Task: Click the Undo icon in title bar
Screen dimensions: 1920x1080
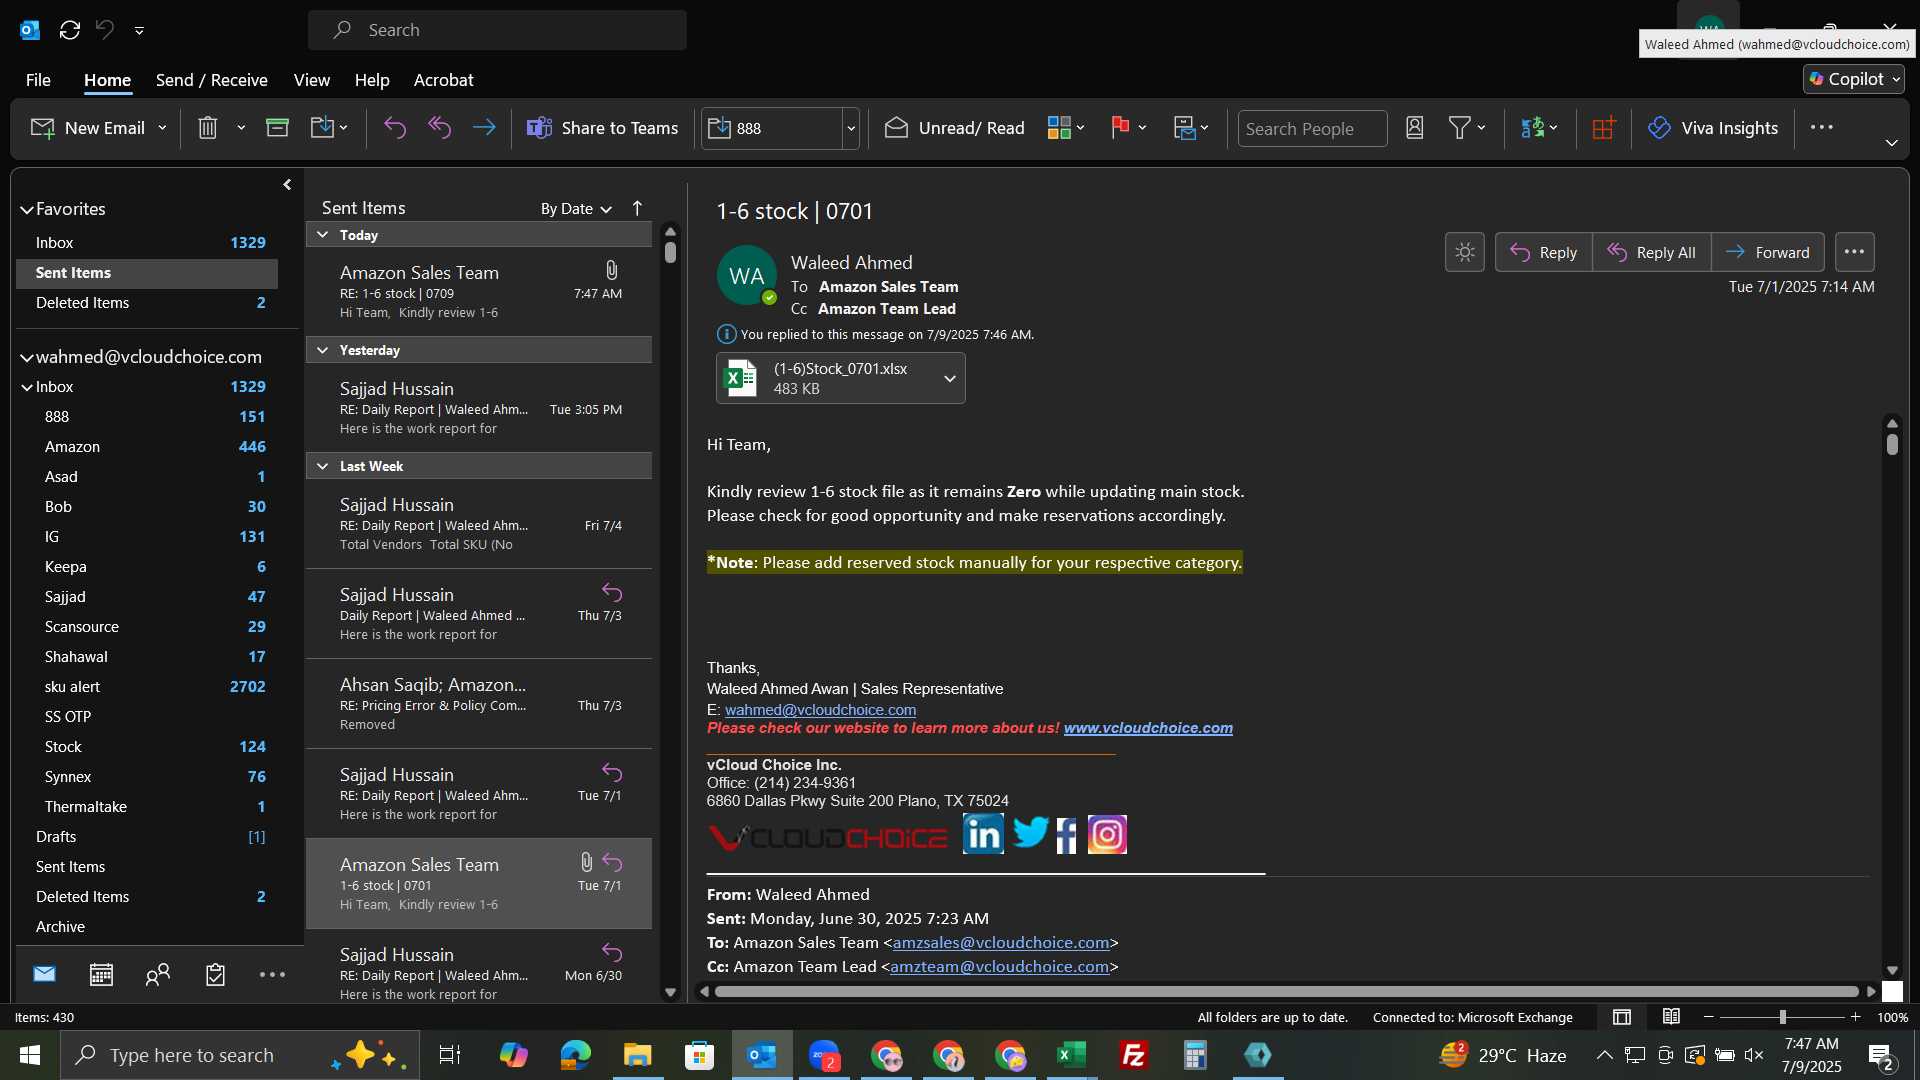Action: tap(105, 30)
